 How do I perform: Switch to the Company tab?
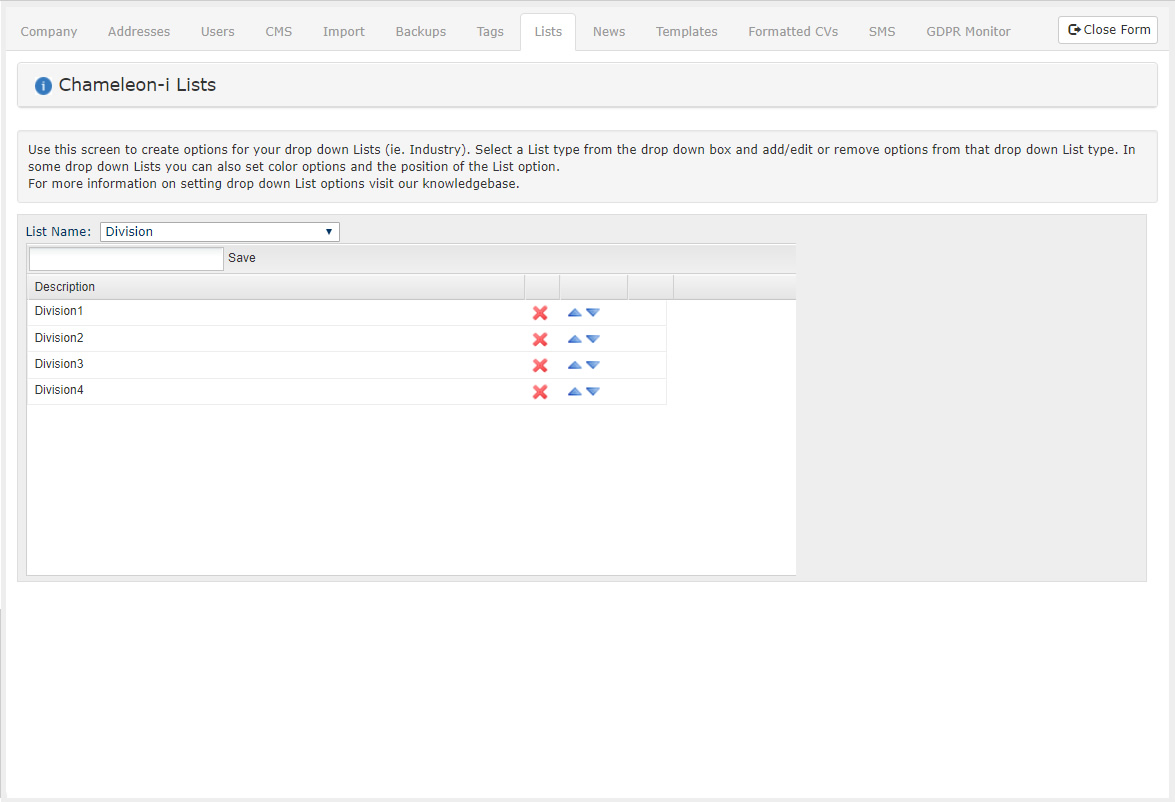point(49,31)
